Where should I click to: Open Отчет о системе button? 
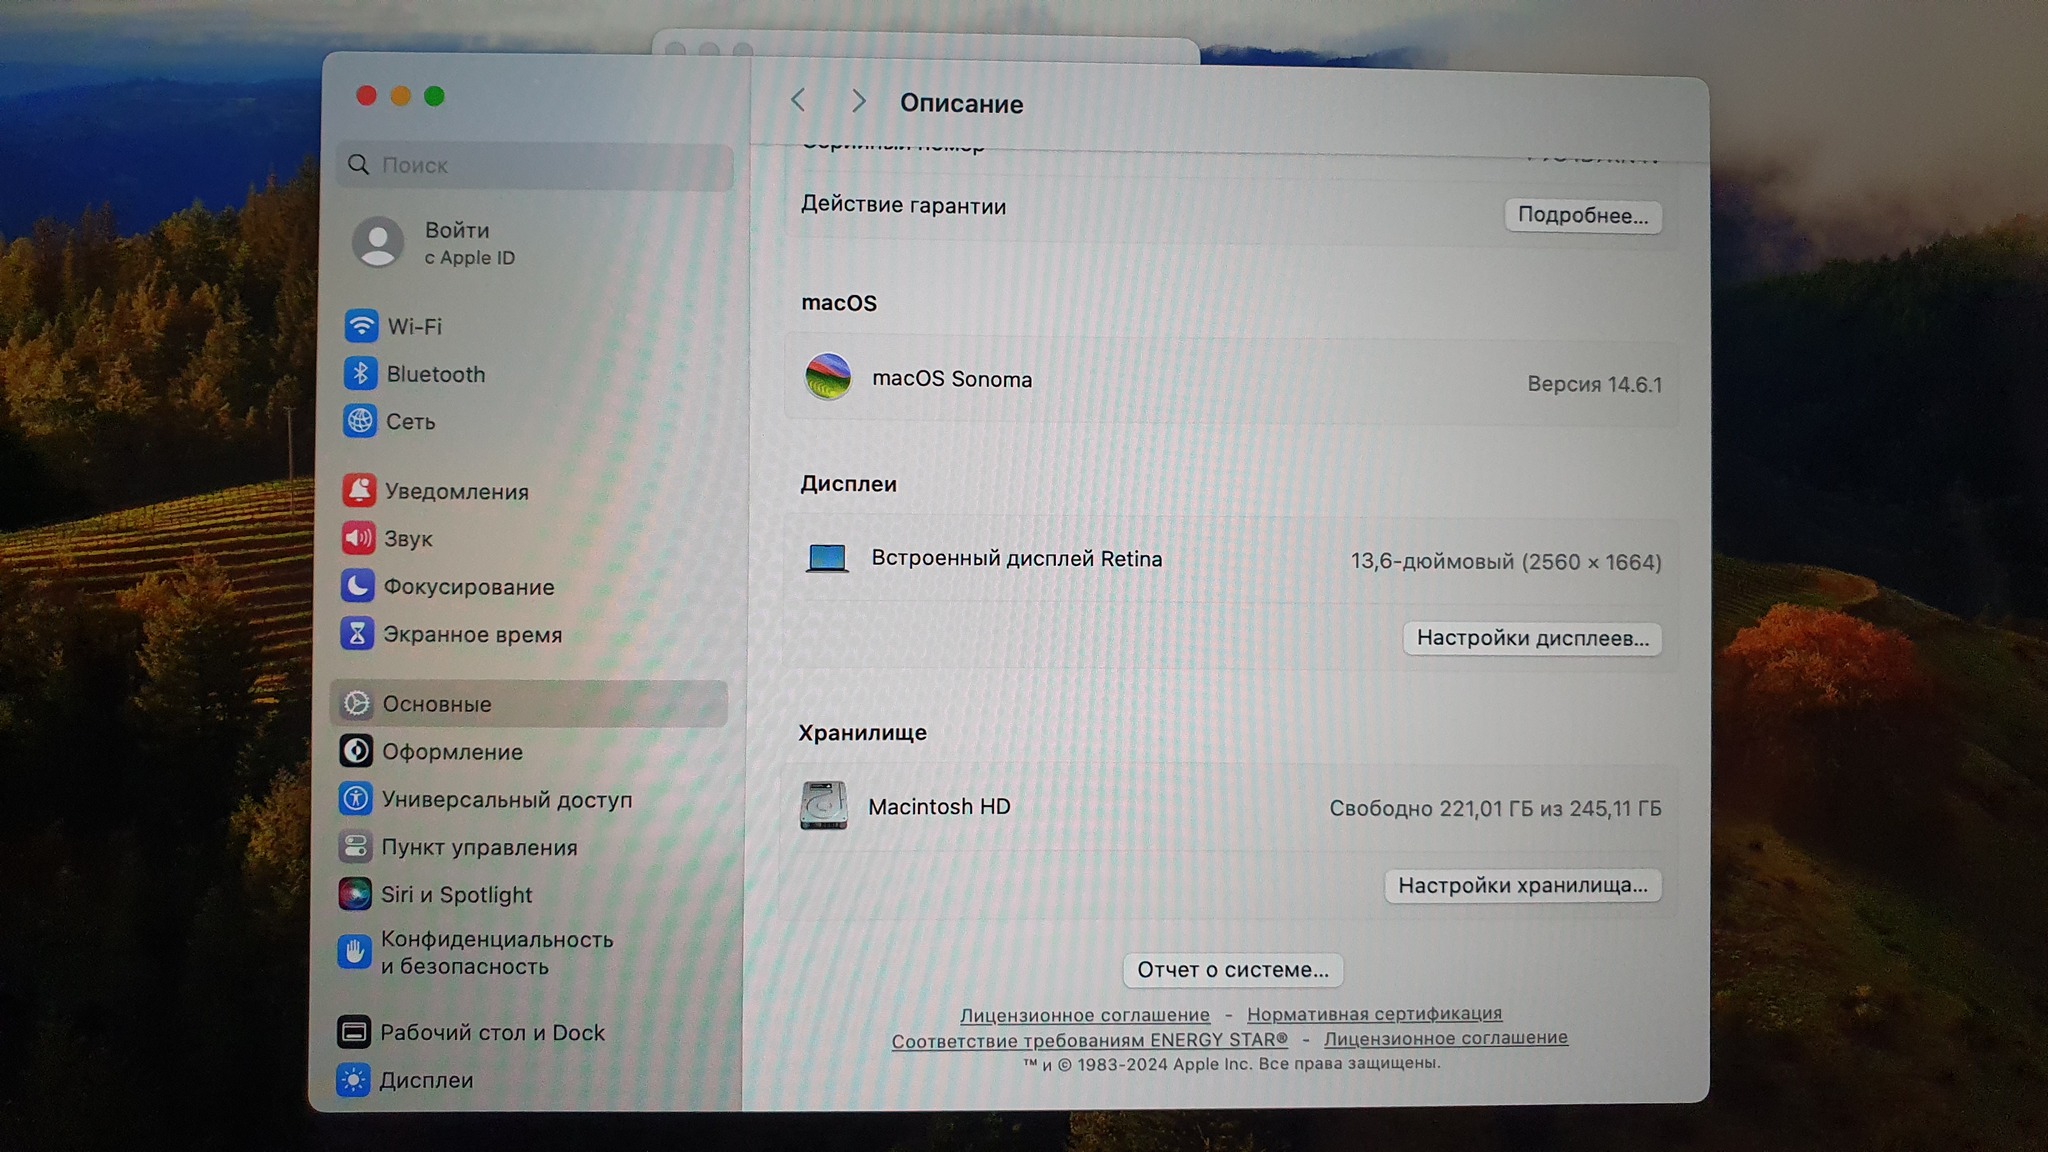pos(1232,969)
